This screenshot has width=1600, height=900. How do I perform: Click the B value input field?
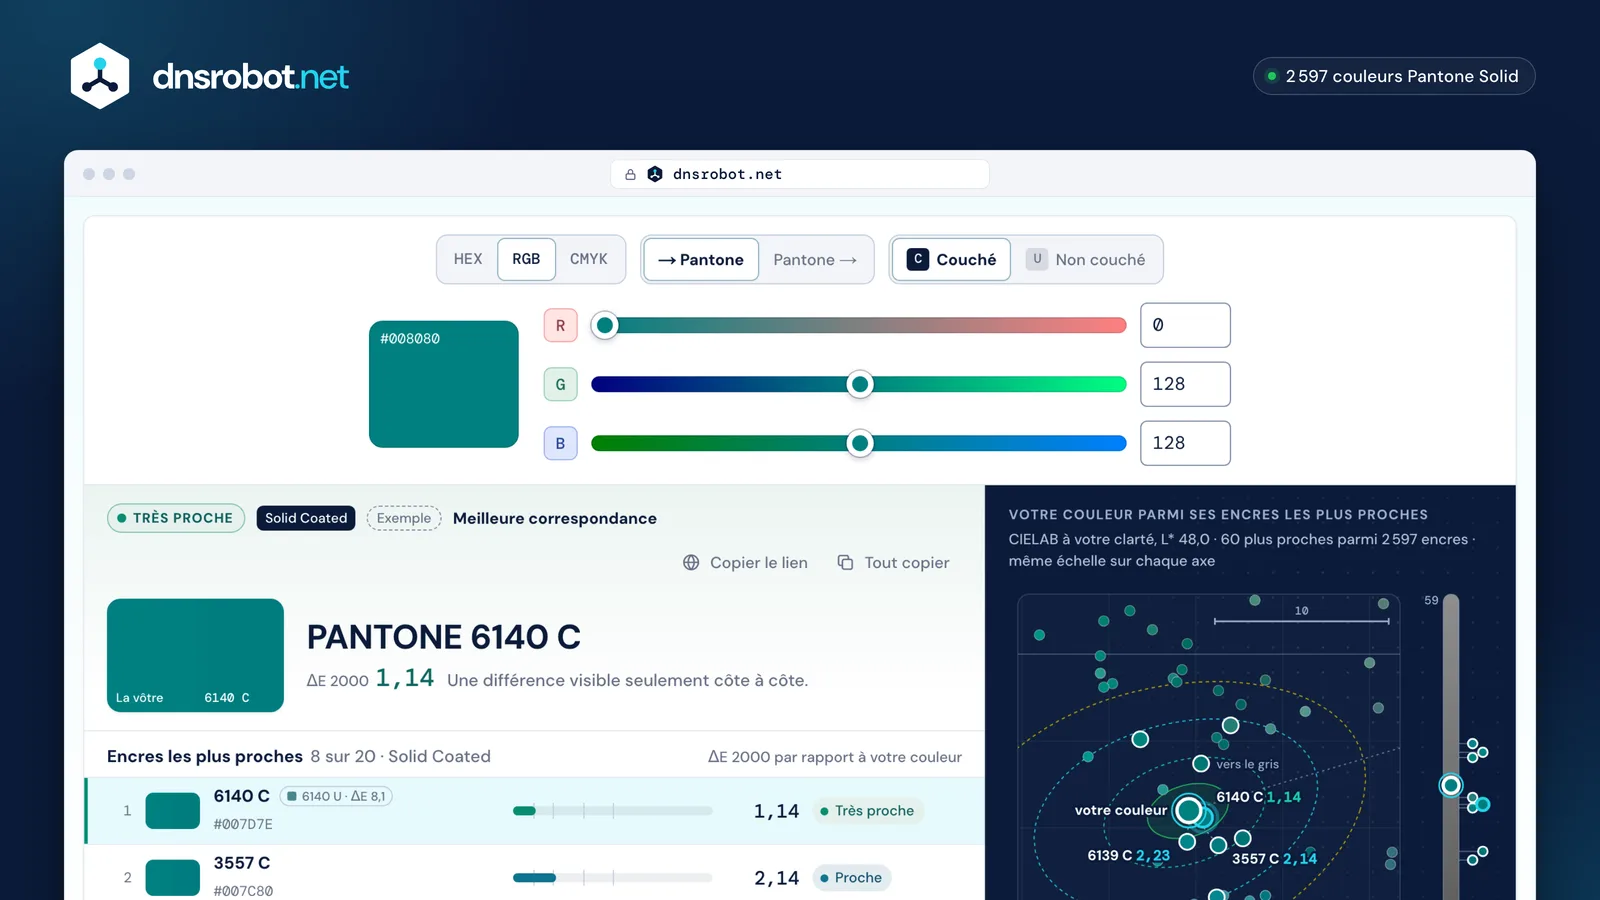tap(1185, 443)
